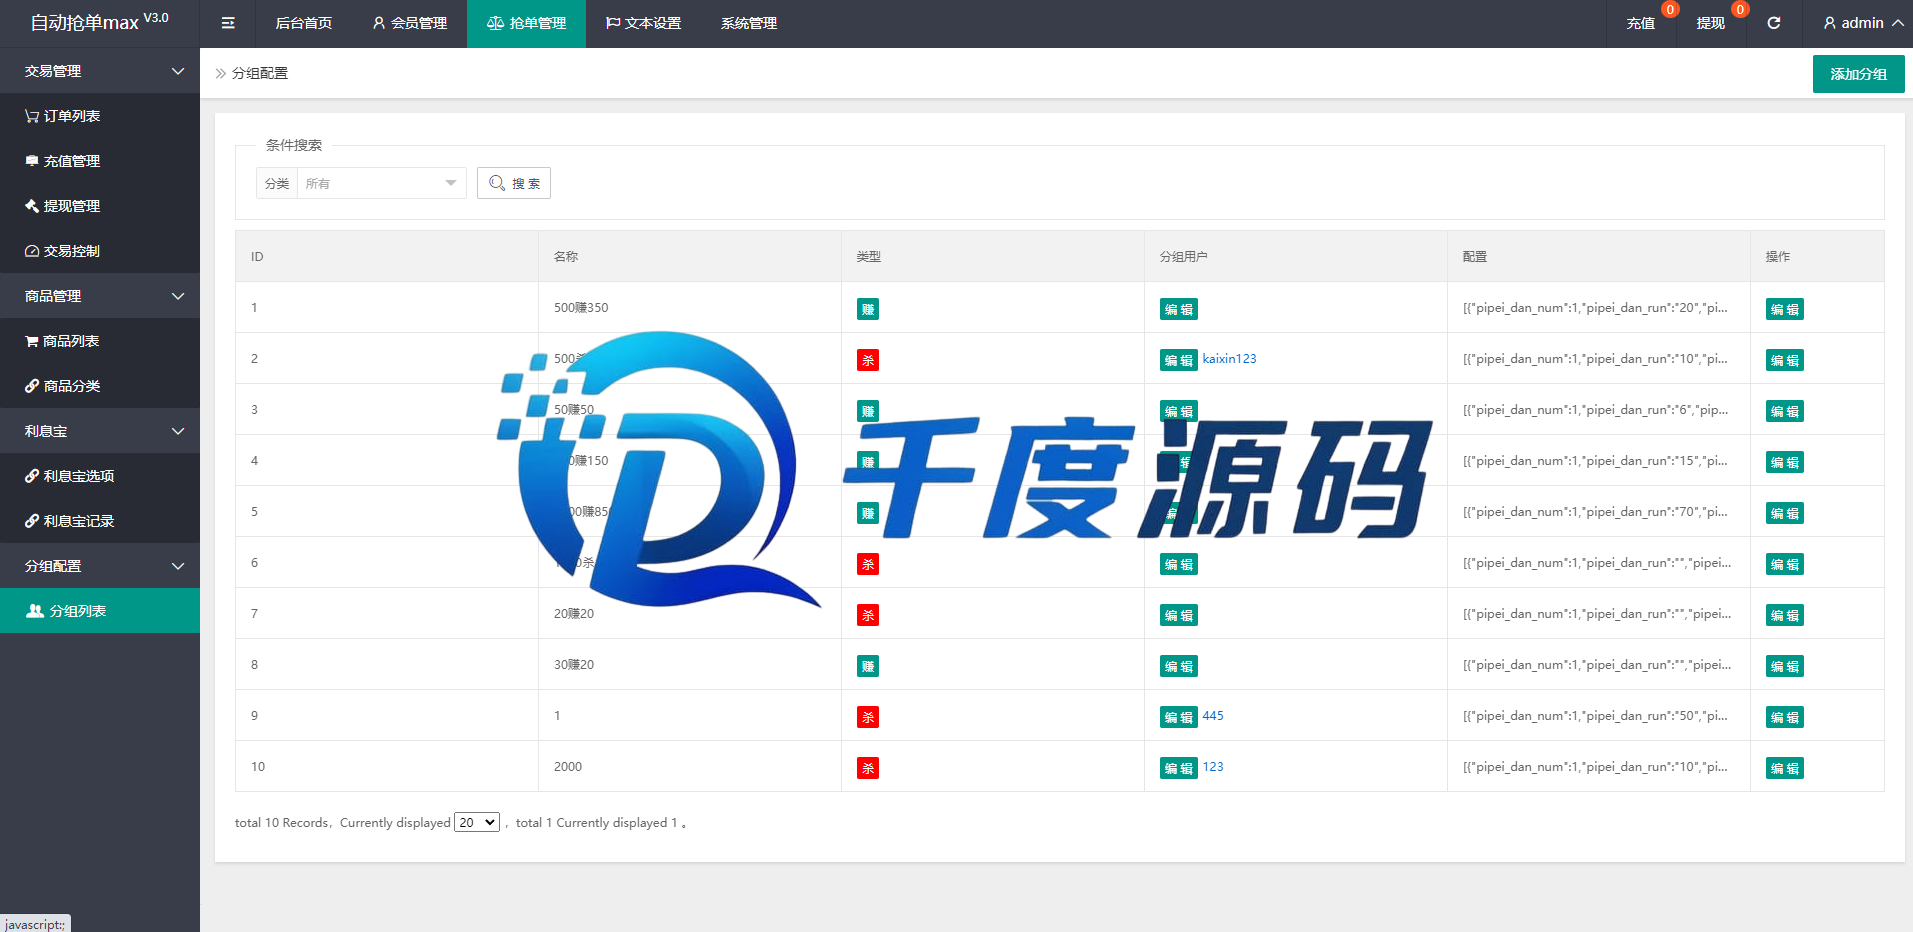Toggle the sidebar collapse hamburger icon
The height and width of the screenshot is (932, 1913).
[x=228, y=23]
